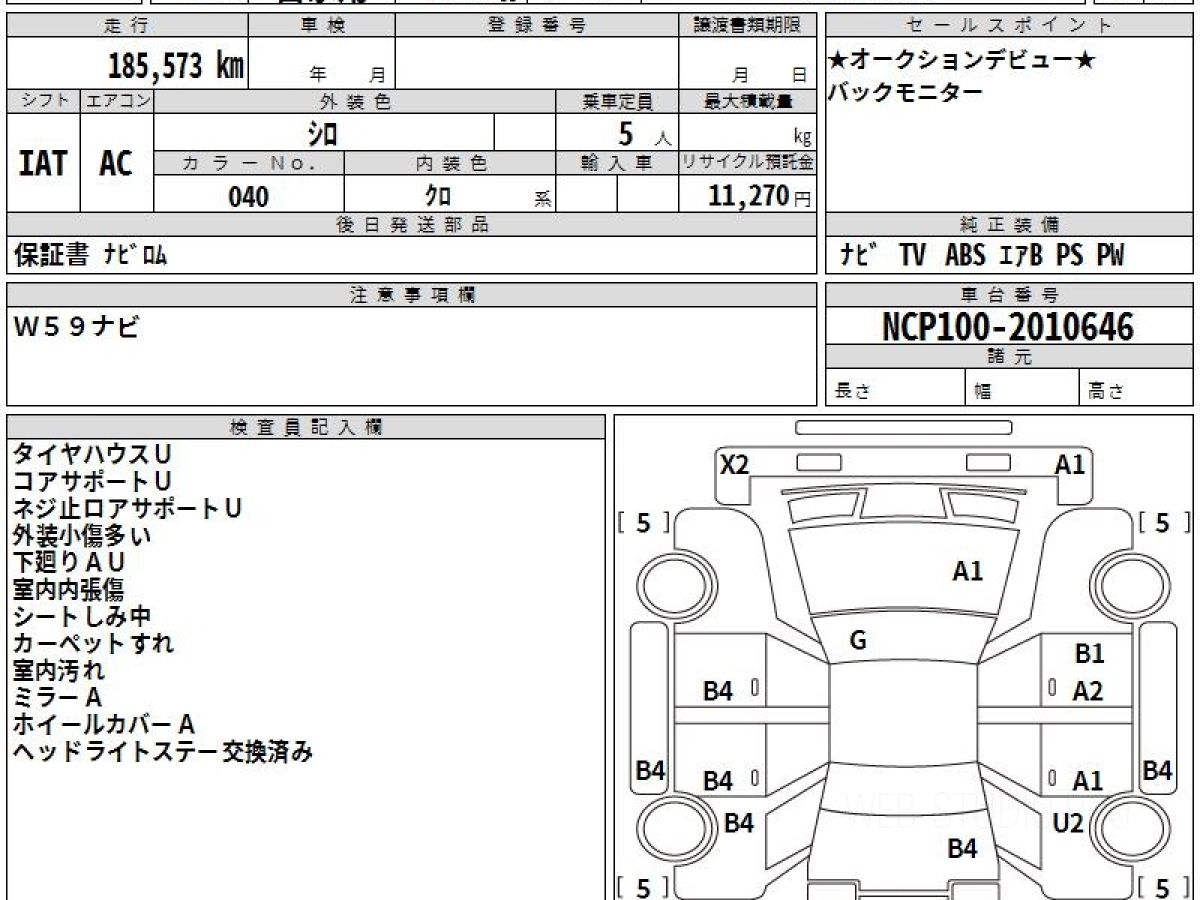Select ABS in the equipment list
This screenshot has height=900, width=1200.
coord(964,256)
